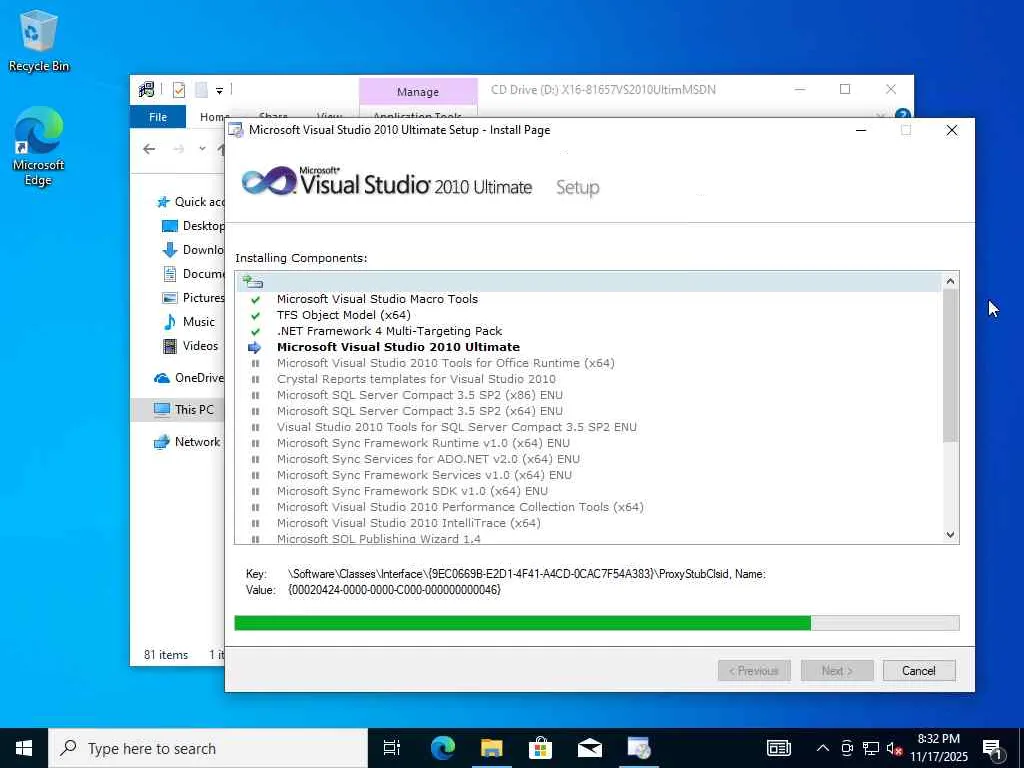Viewport: 1024px width, 768px height.
Task: Click the setup window title bar icon
Action: [236, 130]
